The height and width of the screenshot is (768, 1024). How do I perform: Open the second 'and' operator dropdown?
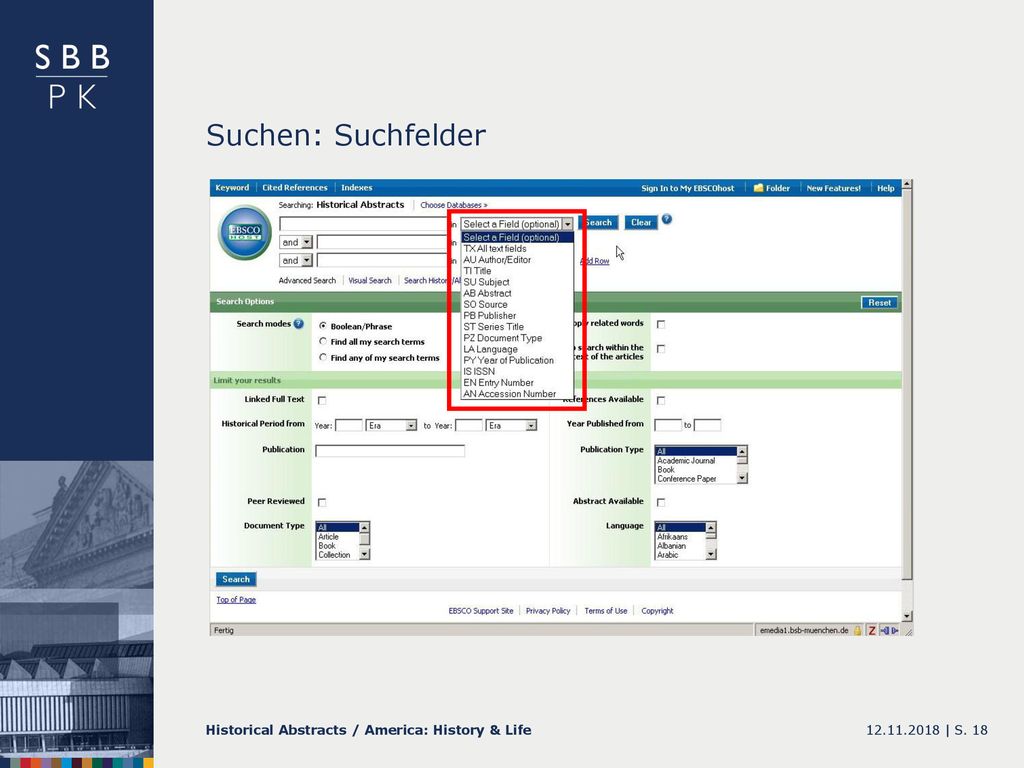(x=306, y=261)
